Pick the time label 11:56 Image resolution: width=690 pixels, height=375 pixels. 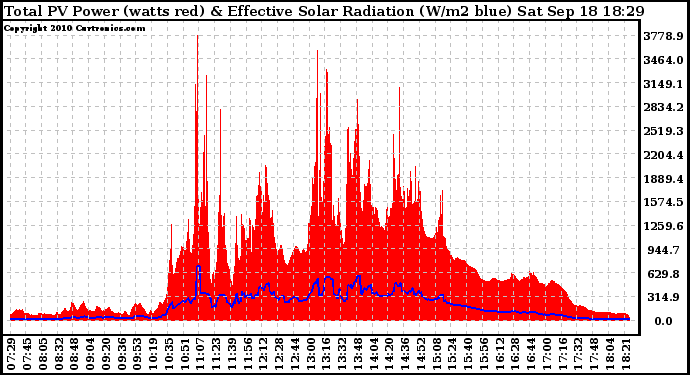pos(248,354)
